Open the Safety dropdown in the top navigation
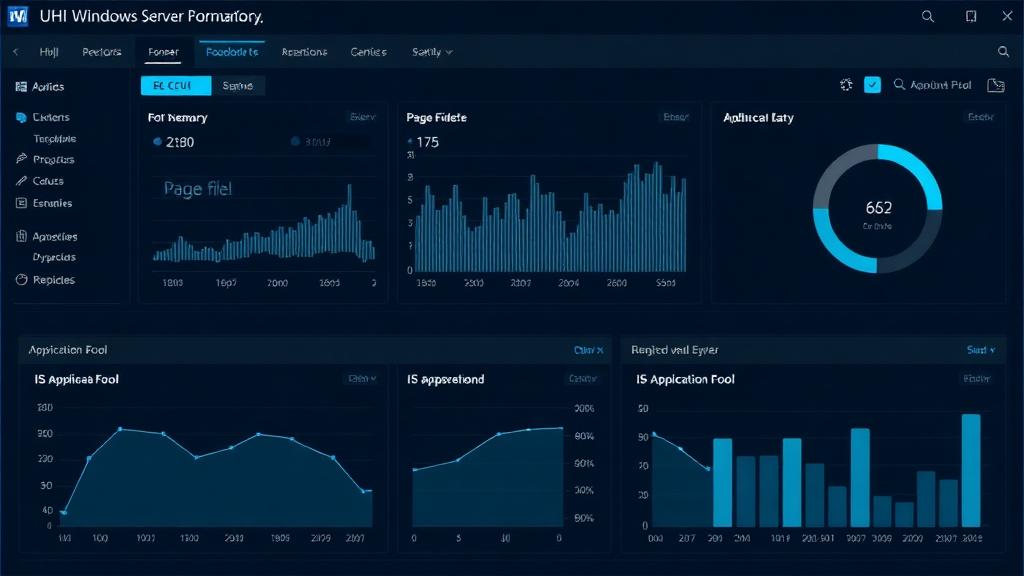Viewport: 1024px width, 576px height. tap(430, 51)
